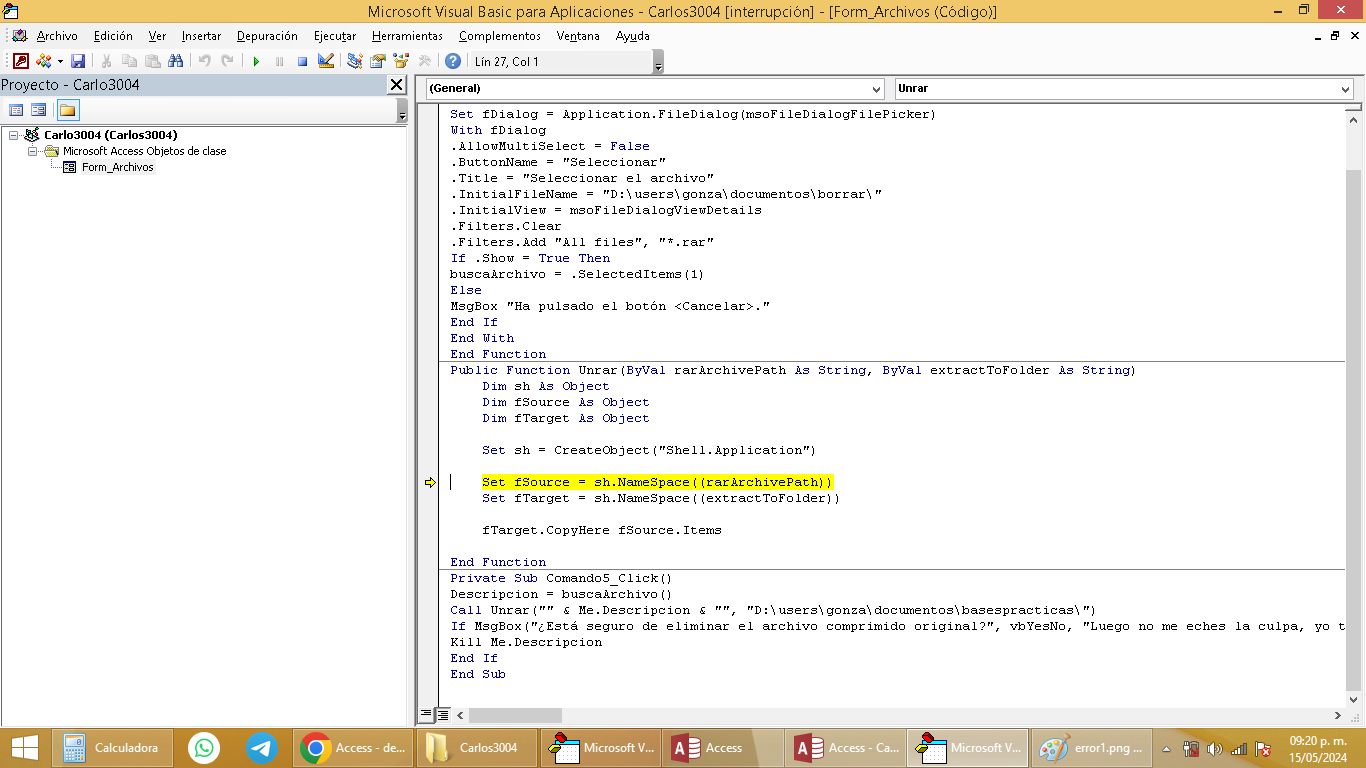The height and width of the screenshot is (768, 1366).
Task: Click the Insert Module icon
Action: coord(43,61)
